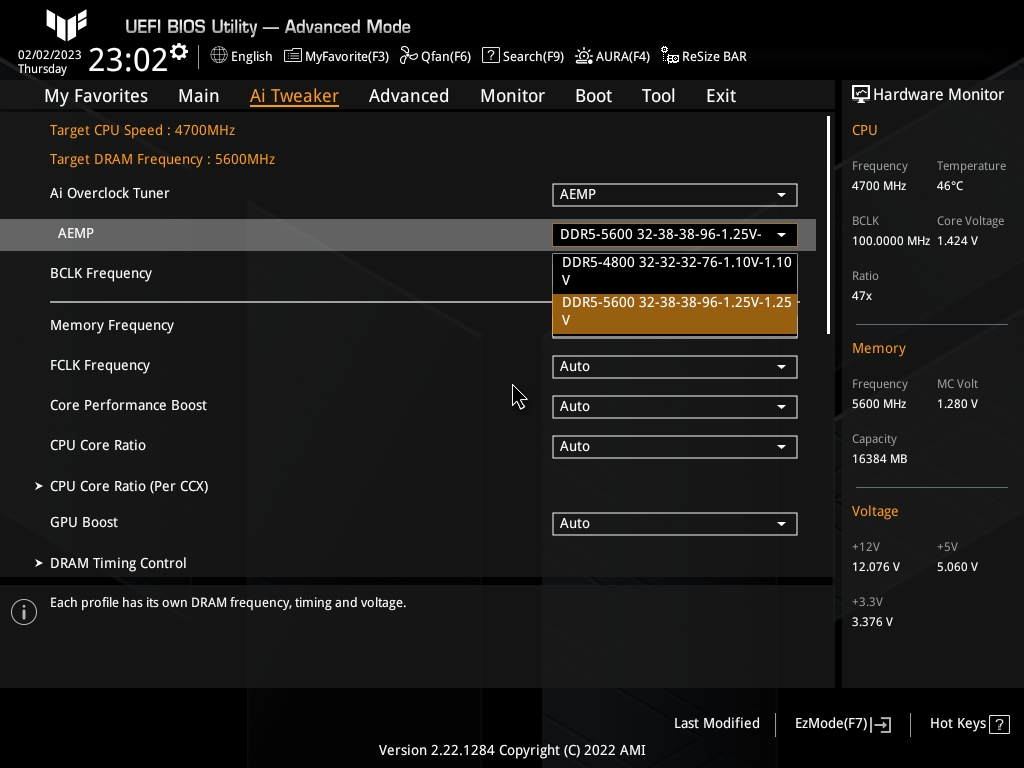Screen dimensions: 1024x768
Task: Click the Ai Overclock Tuner label
Action: click(x=110, y=193)
